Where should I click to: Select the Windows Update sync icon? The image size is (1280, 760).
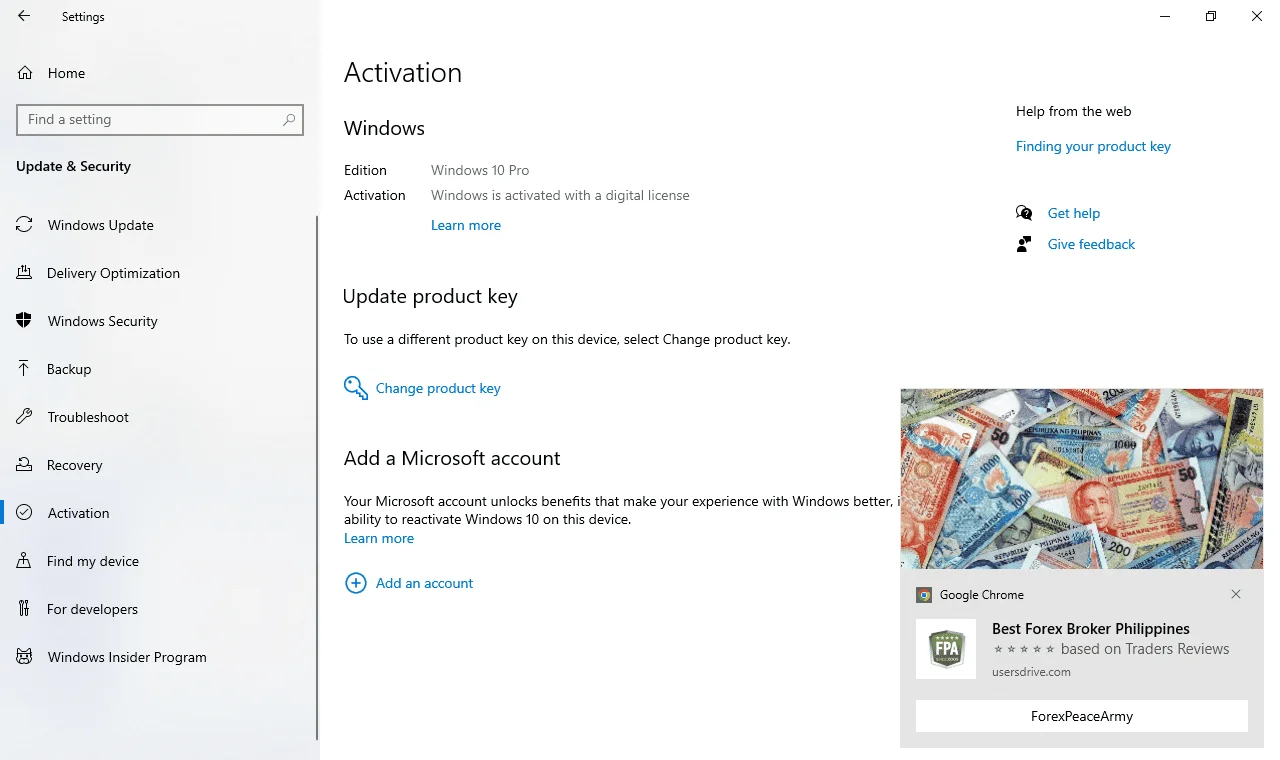click(24, 225)
